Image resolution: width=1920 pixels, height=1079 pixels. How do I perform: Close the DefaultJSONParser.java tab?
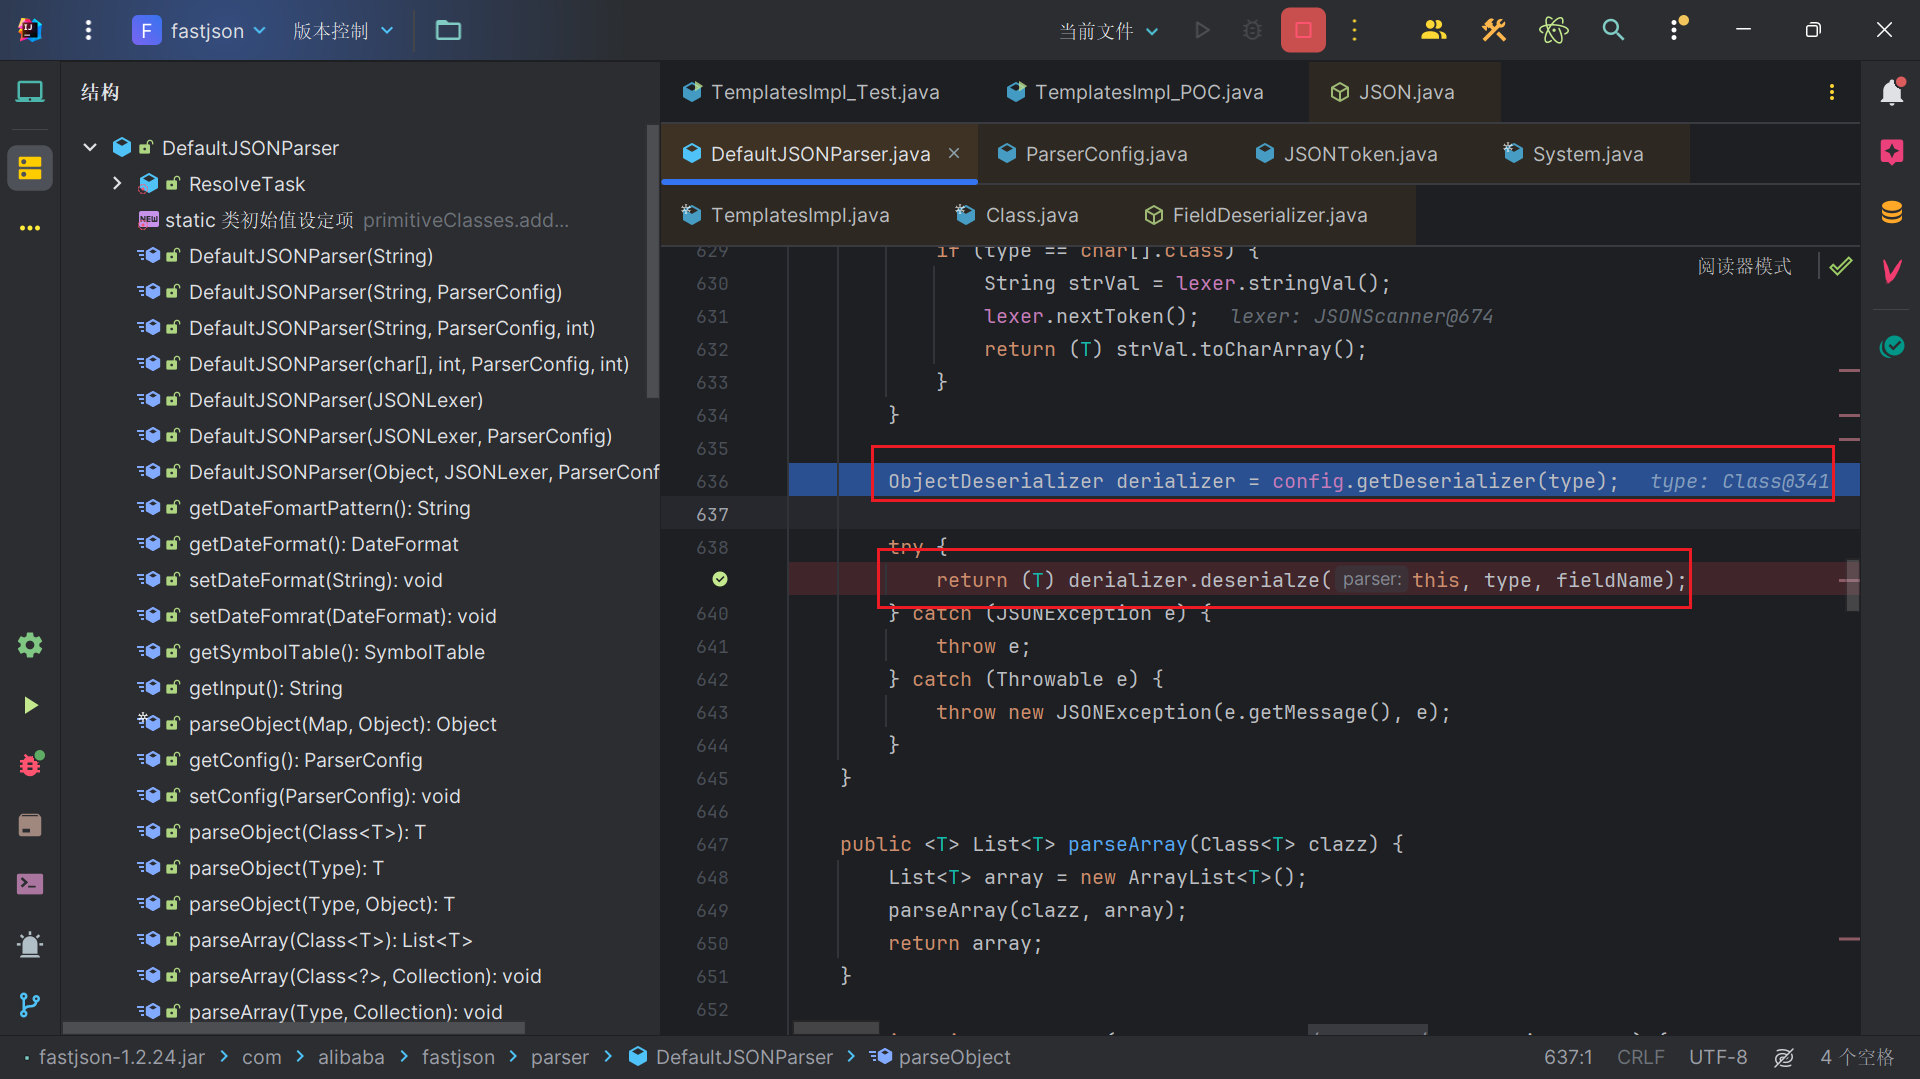954,153
